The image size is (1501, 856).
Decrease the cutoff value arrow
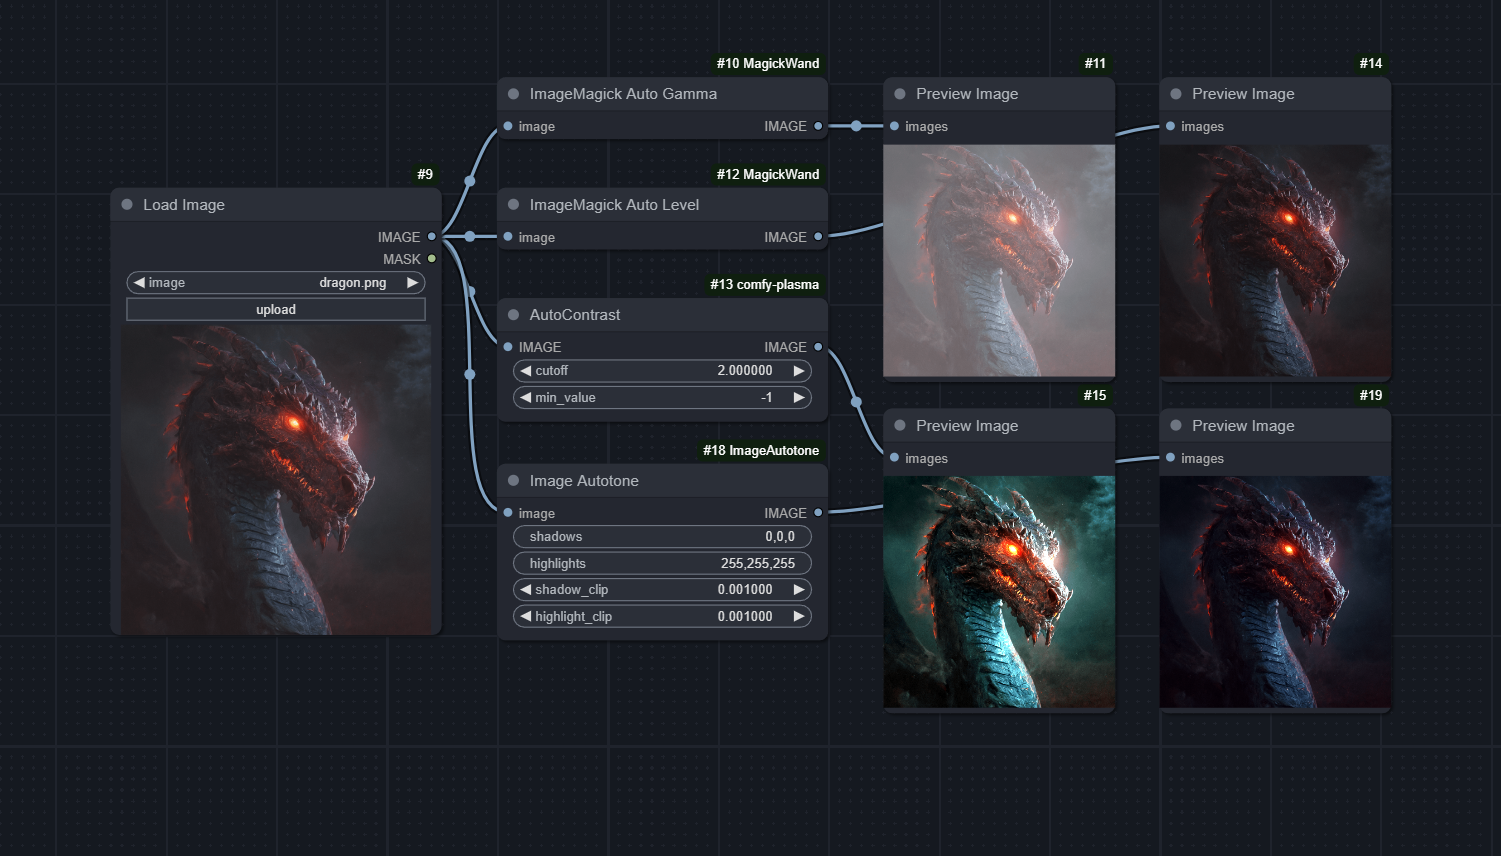[526, 371]
